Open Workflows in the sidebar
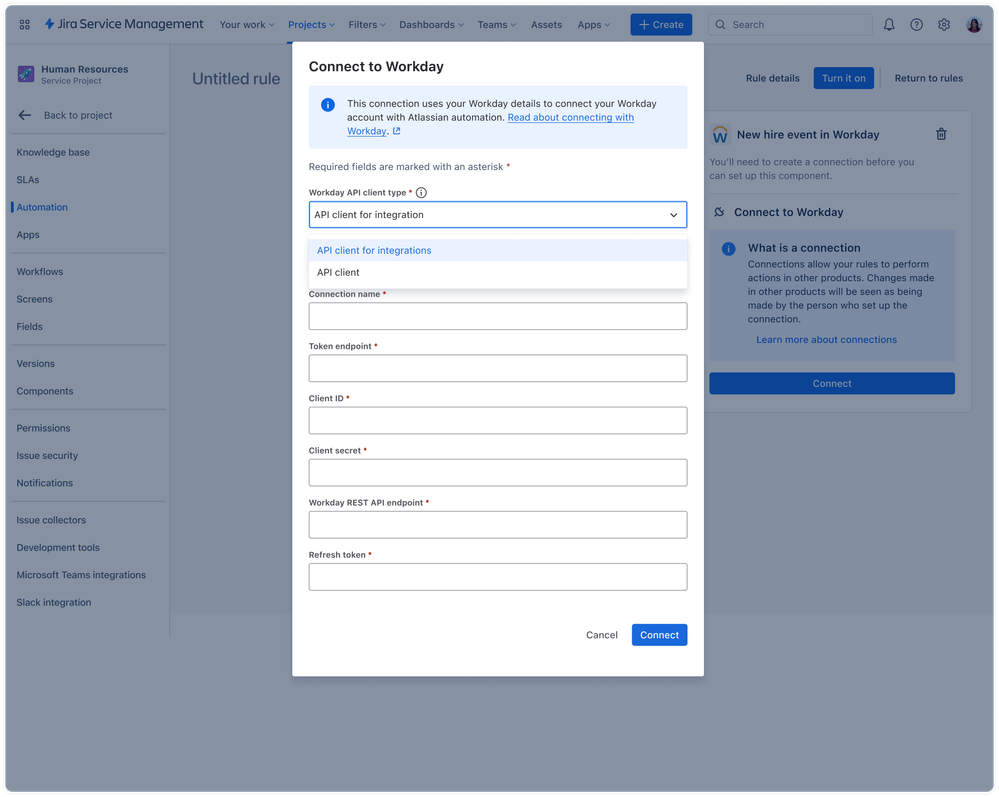The height and width of the screenshot is (797, 999). tap(40, 271)
